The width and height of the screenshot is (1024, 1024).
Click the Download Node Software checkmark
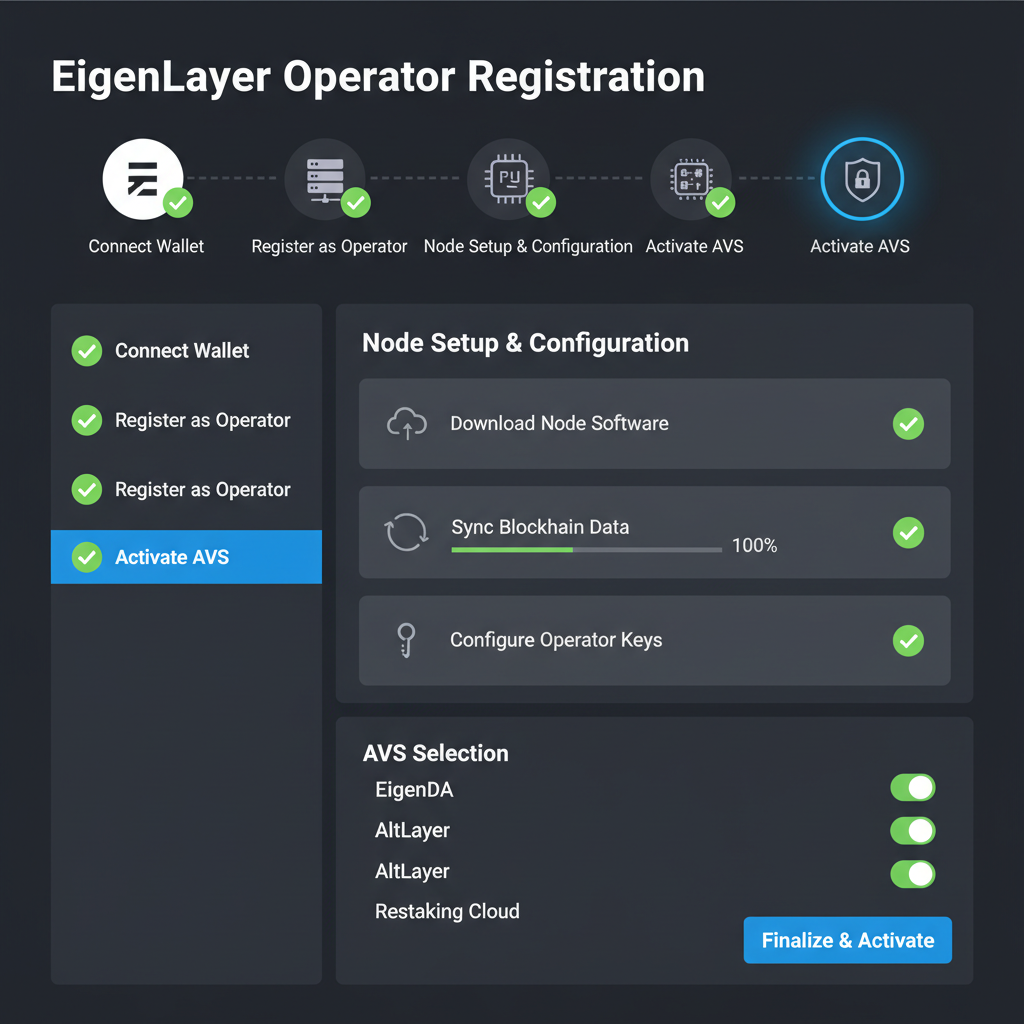908,423
